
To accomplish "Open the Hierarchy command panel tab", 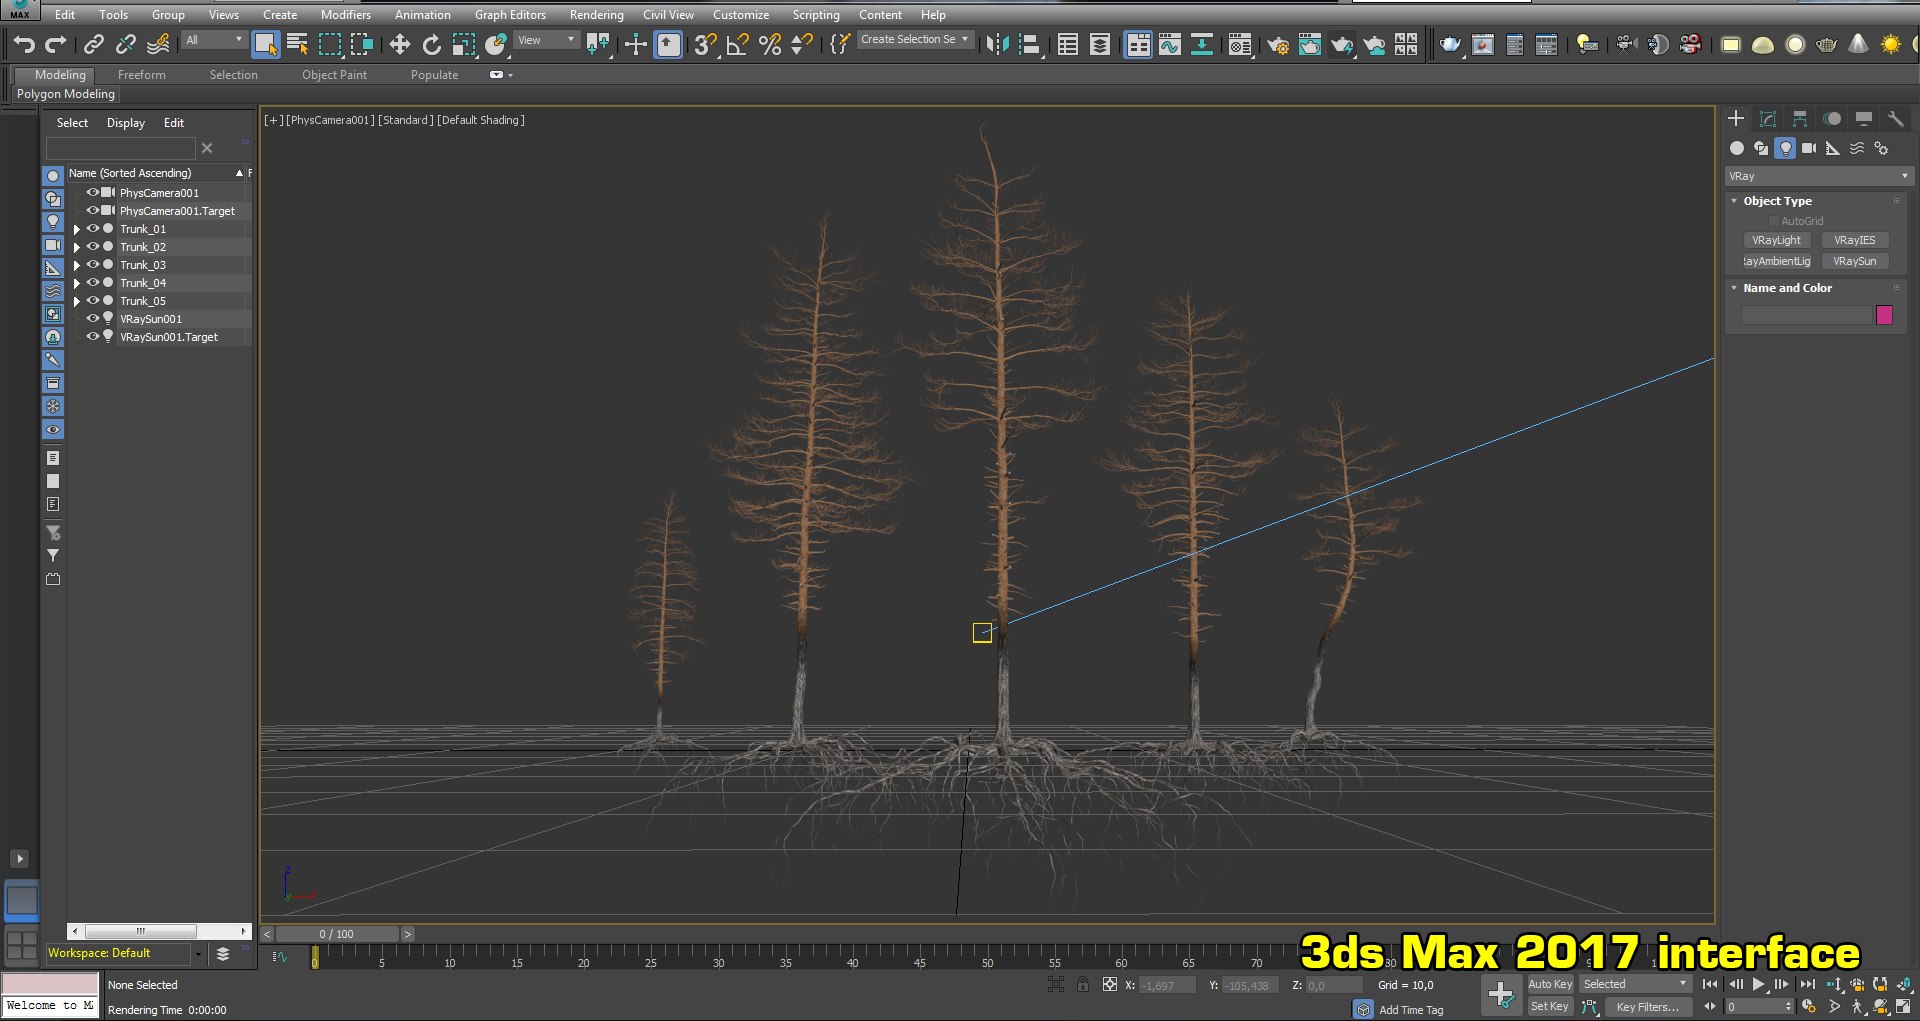I will pyautogui.click(x=1800, y=118).
